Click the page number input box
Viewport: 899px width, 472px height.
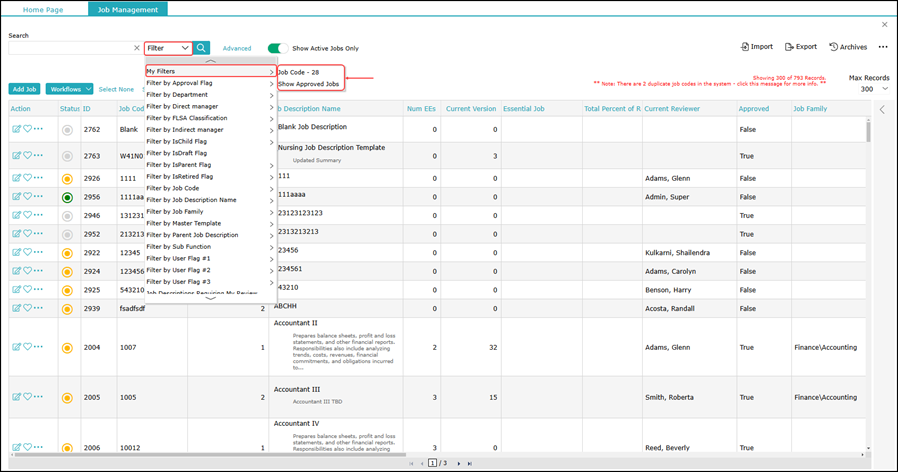(x=432, y=463)
